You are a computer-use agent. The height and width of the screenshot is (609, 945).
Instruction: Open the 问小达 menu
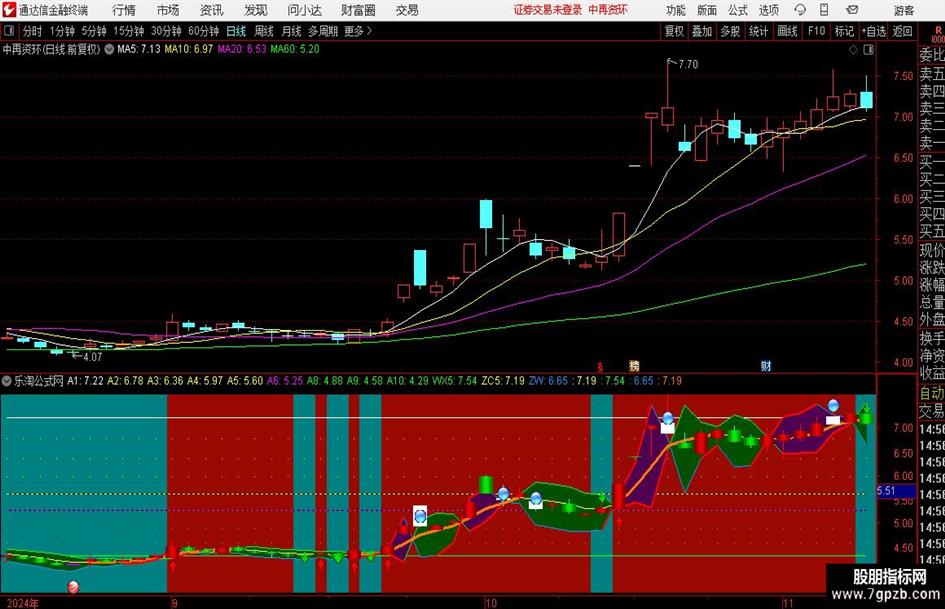[304, 10]
